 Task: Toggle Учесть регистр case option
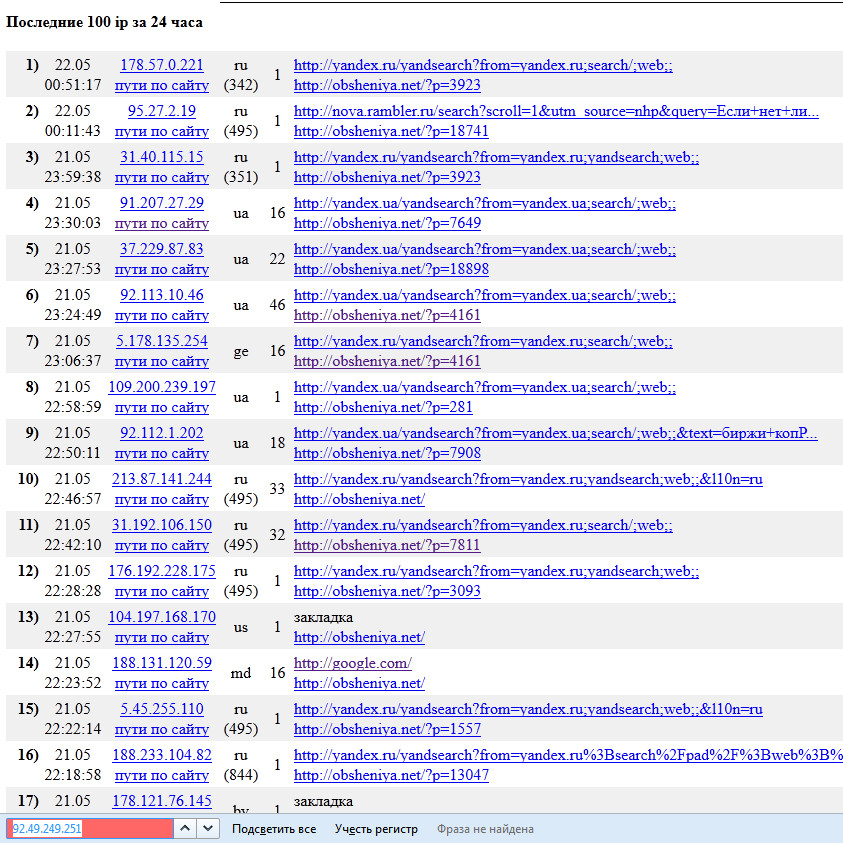pos(376,829)
